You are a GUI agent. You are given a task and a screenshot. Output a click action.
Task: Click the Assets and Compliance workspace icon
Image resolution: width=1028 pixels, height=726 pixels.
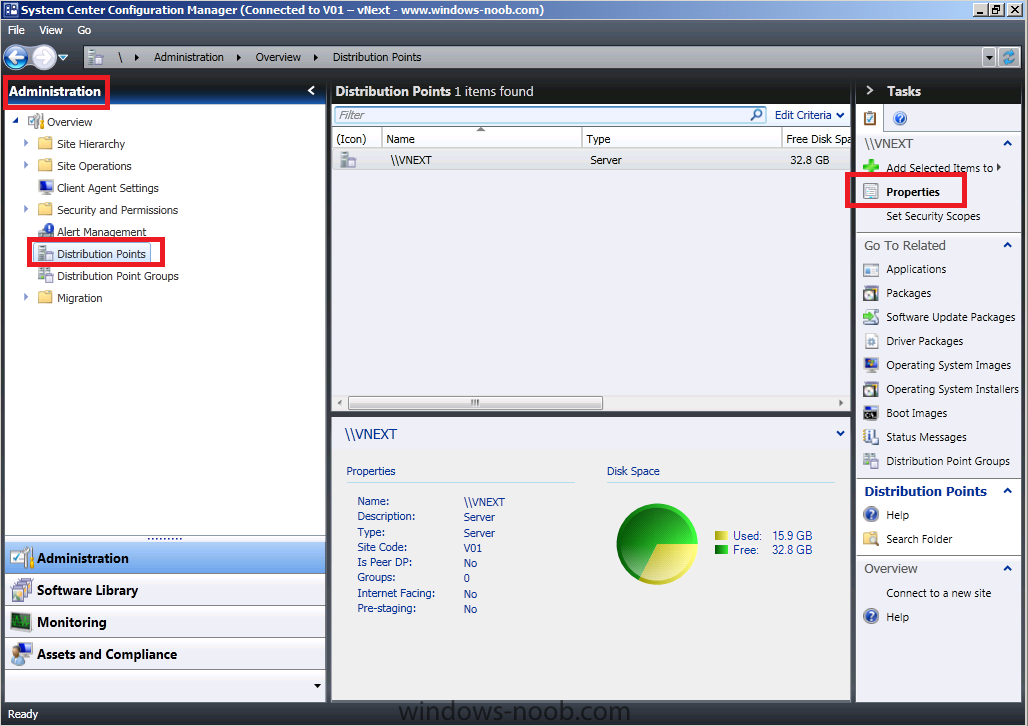22,654
